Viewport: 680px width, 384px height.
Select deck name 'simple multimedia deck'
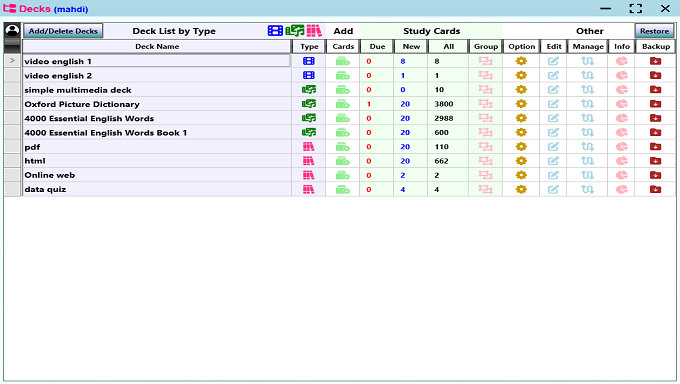[78, 90]
